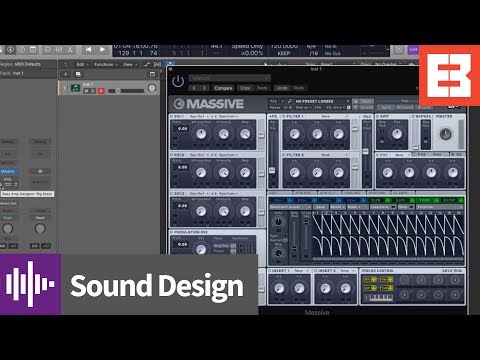Open the Functions menu in tracks area
The height and width of the screenshot is (360, 480).
[105, 64]
